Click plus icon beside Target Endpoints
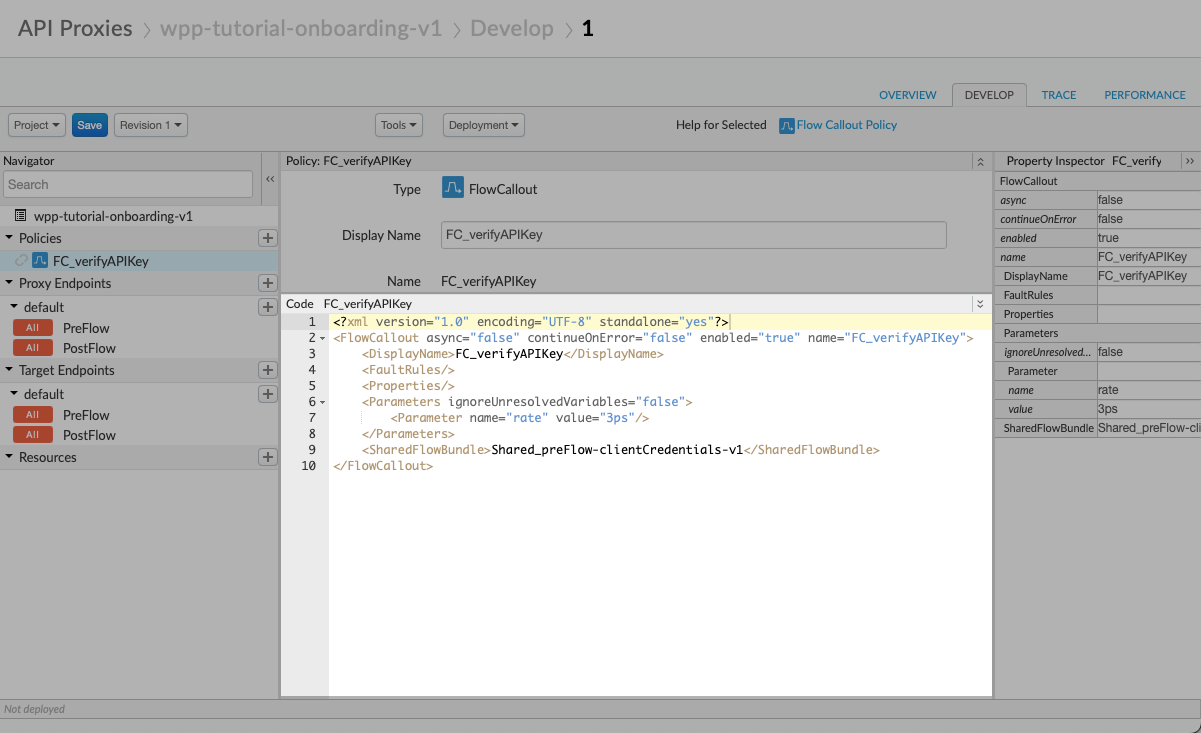Viewport: 1201px width, 733px height. tap(267, 370)
